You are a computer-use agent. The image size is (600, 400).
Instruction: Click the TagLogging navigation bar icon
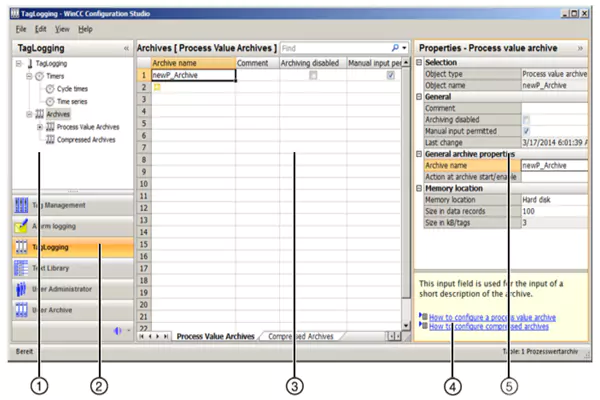point(21,247)
